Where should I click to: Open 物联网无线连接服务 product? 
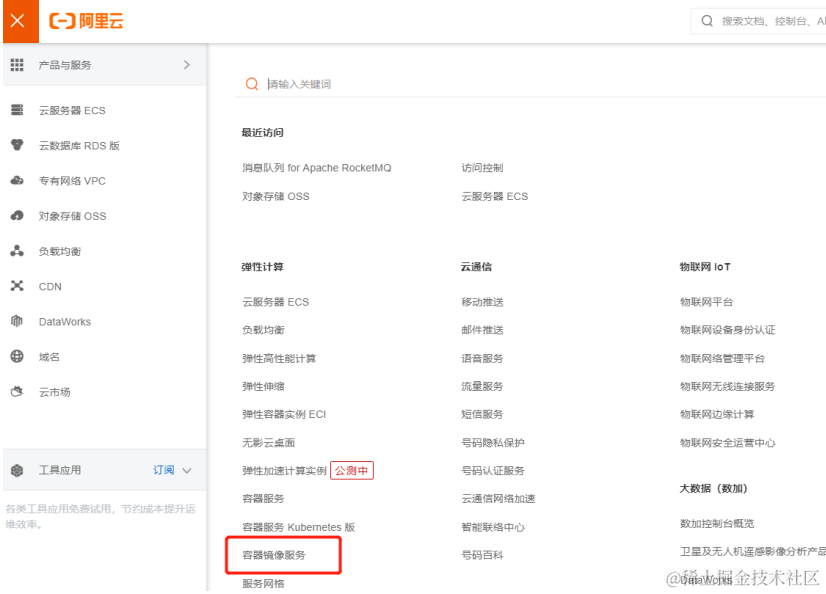point(727,387)
